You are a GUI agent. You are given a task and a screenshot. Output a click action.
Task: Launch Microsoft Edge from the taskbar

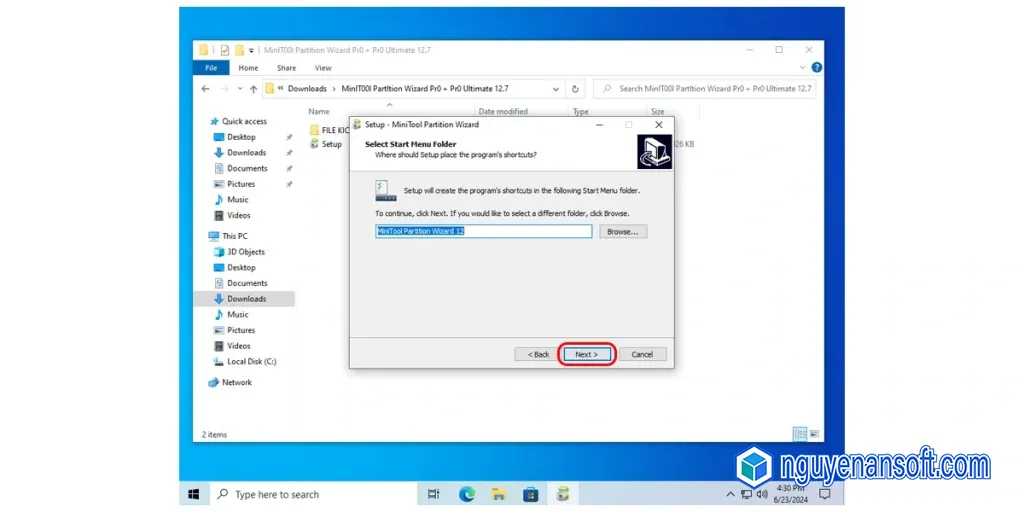pos(466,494)
